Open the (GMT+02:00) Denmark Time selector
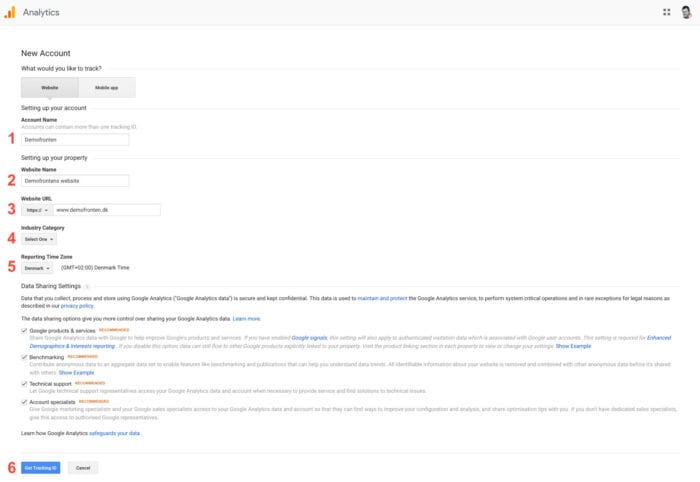Viewport: 700px width, 482px height. coord(95,268)
